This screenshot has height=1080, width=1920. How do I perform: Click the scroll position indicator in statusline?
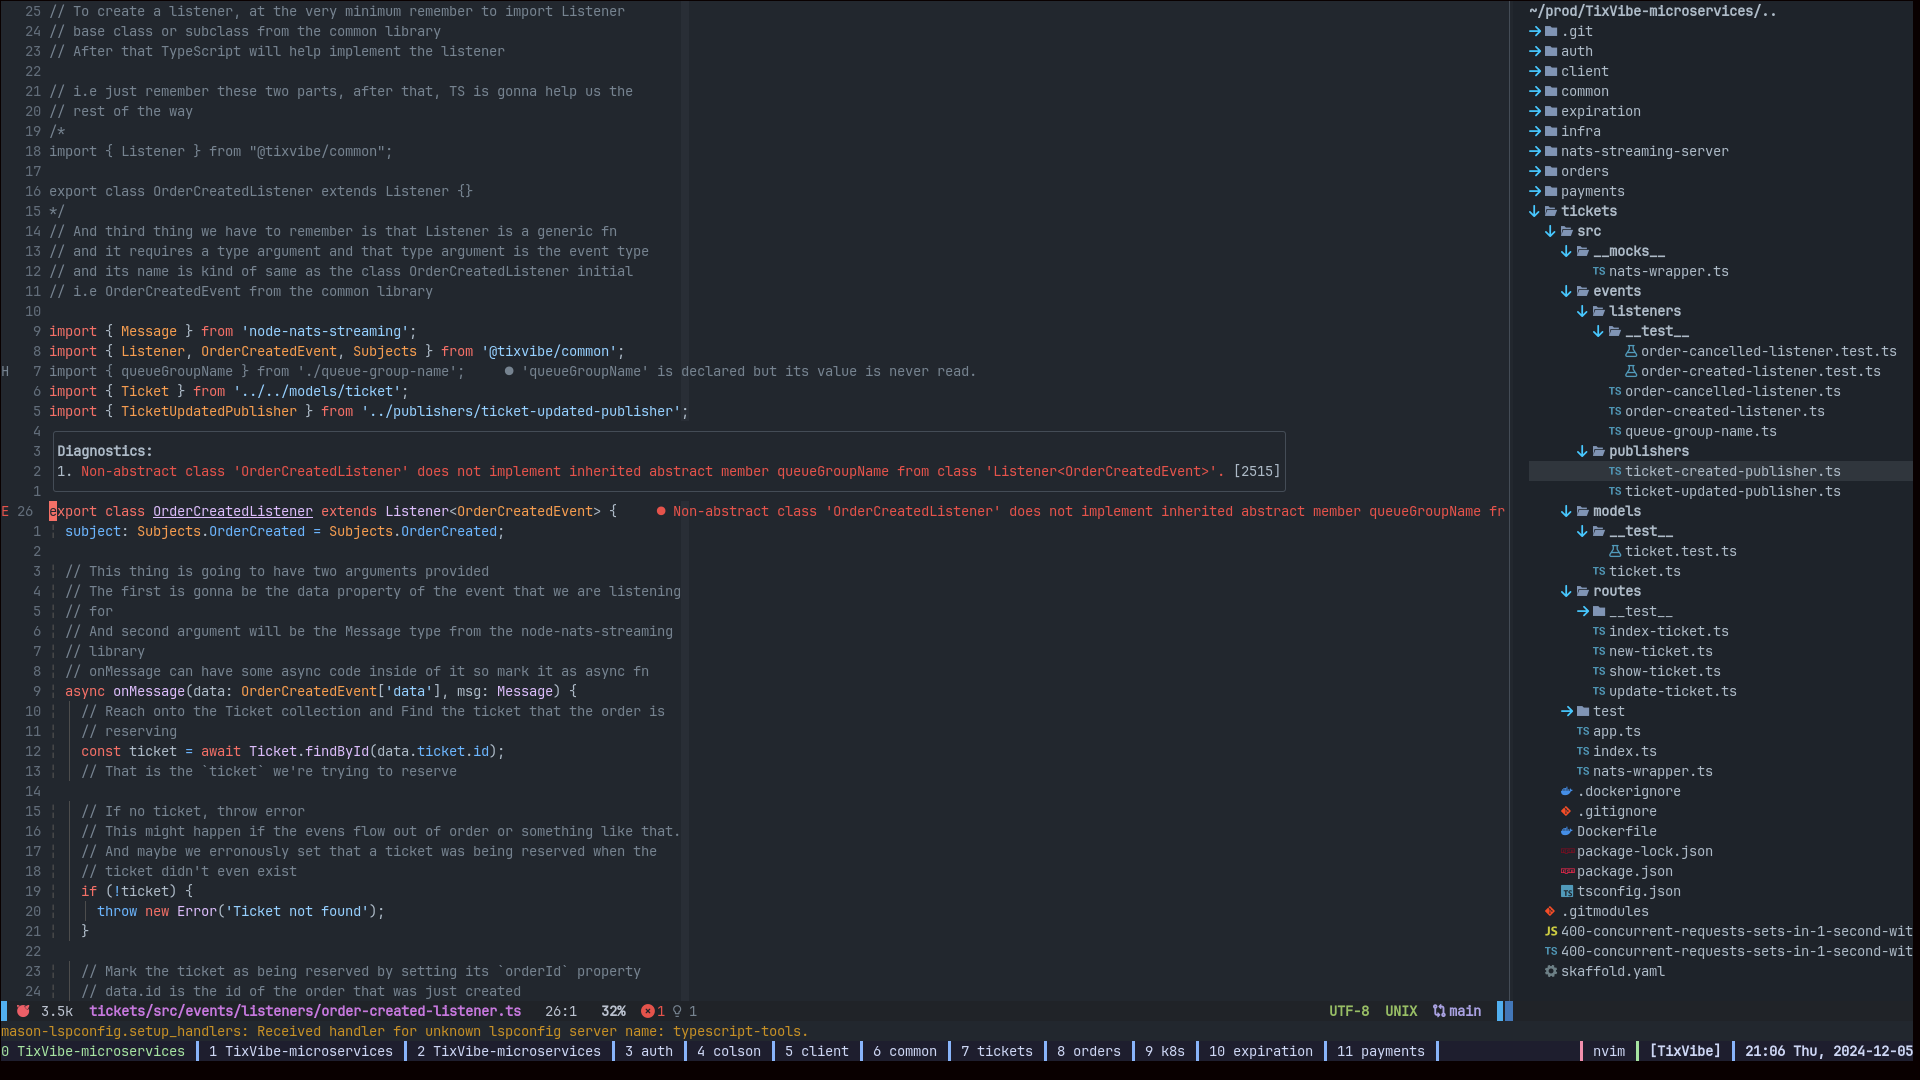pyautogui.click(x=613, y=1011)
